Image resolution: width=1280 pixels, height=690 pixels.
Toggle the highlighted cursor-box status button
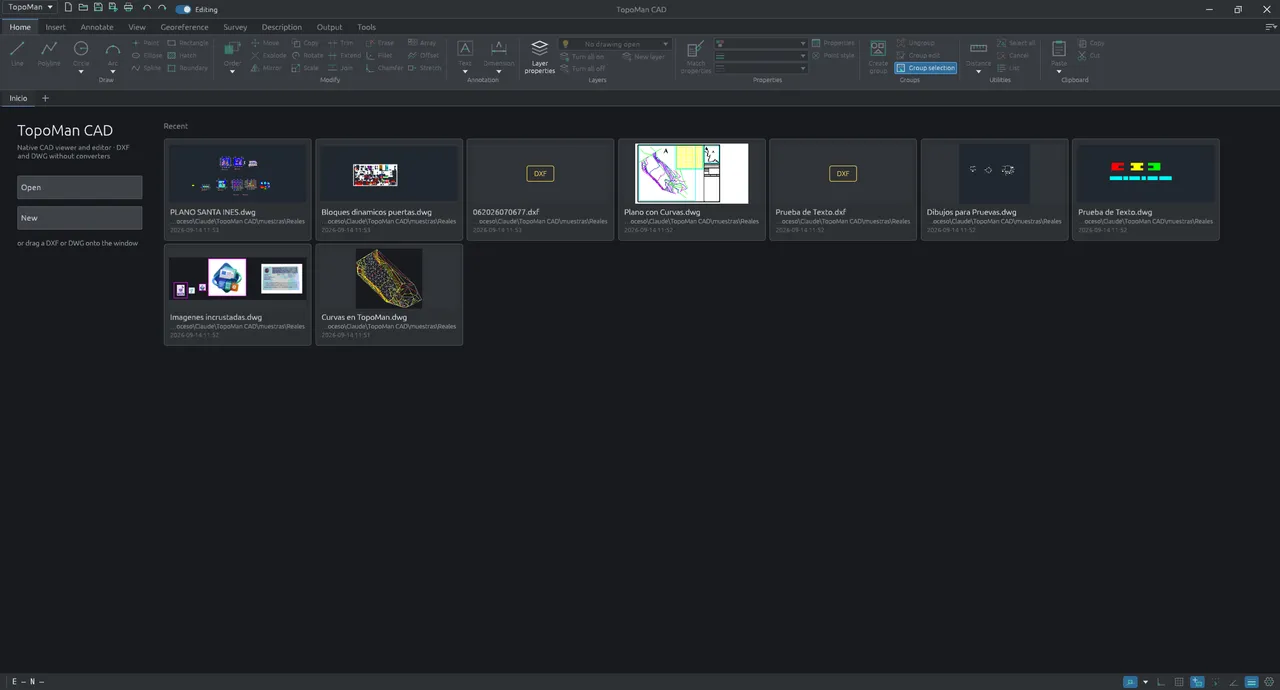(1197, 682)
